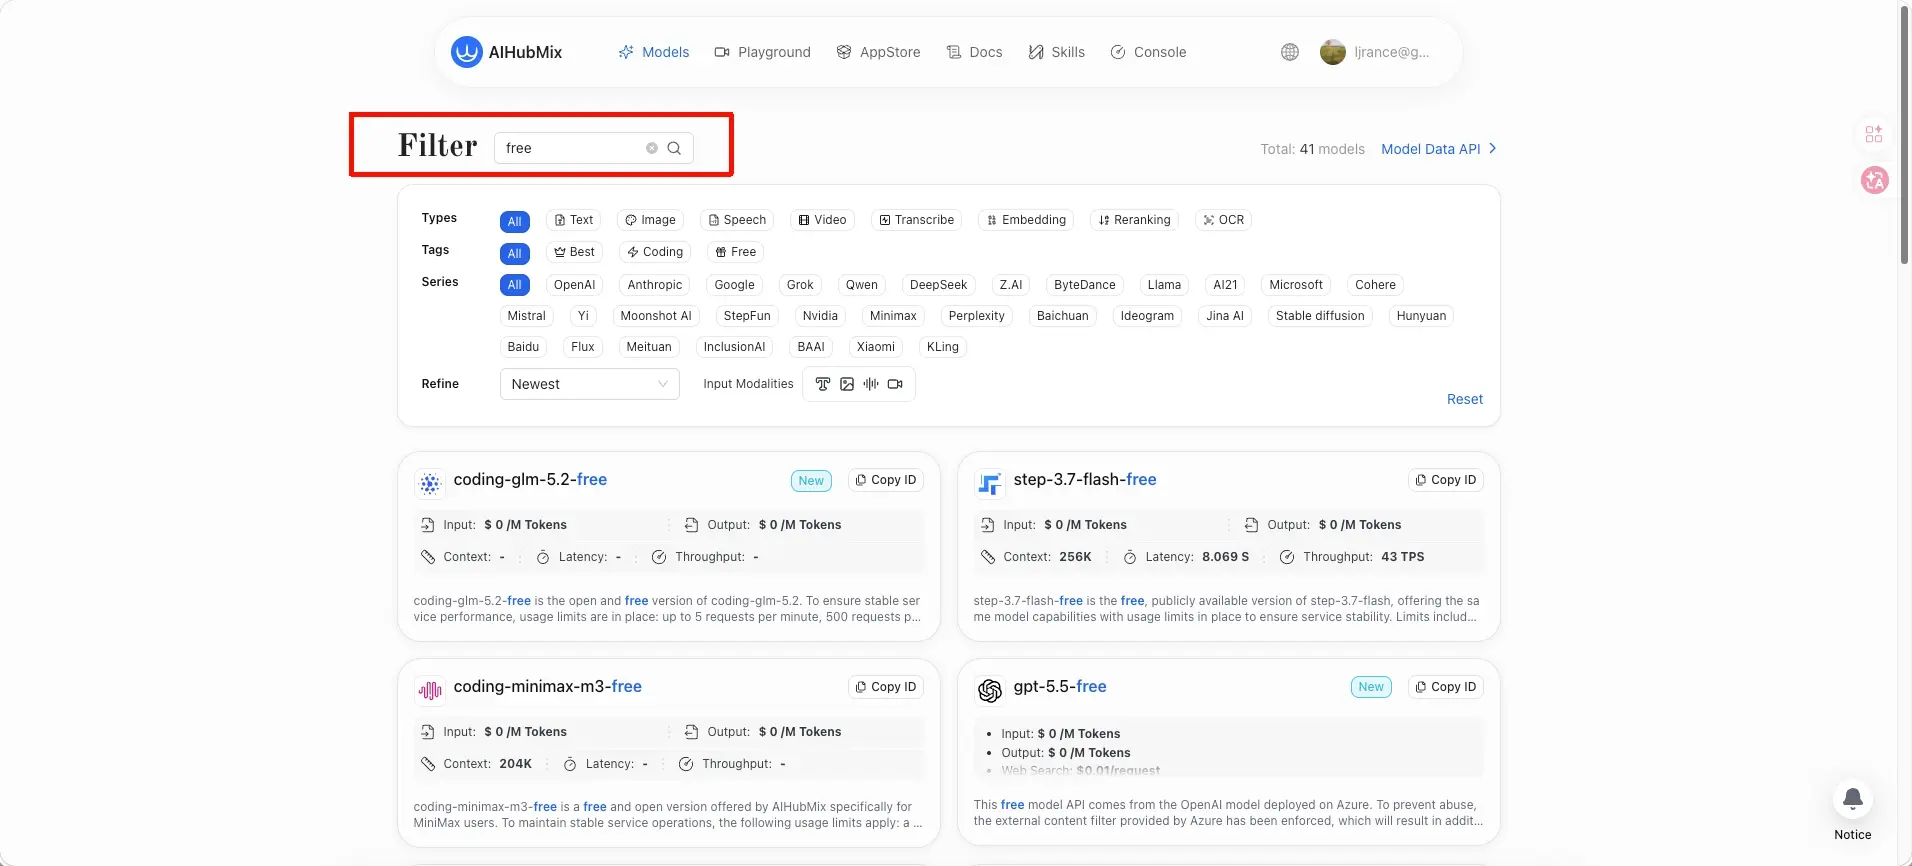1912x866 pixels.
Task: Filter series by OpenAI
Action: (x=574, y=285)
